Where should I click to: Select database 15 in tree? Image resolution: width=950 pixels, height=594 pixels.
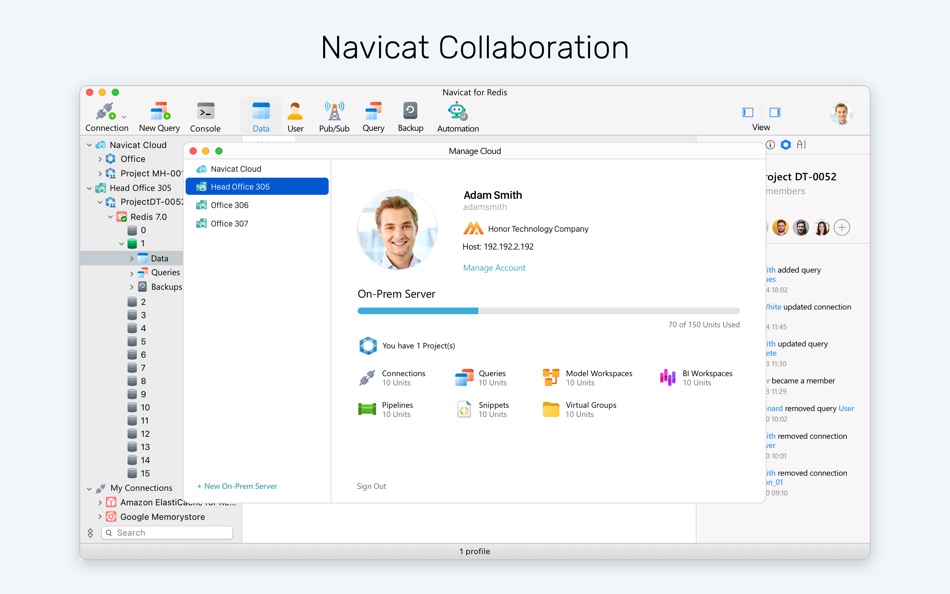(x=139, y=473)
